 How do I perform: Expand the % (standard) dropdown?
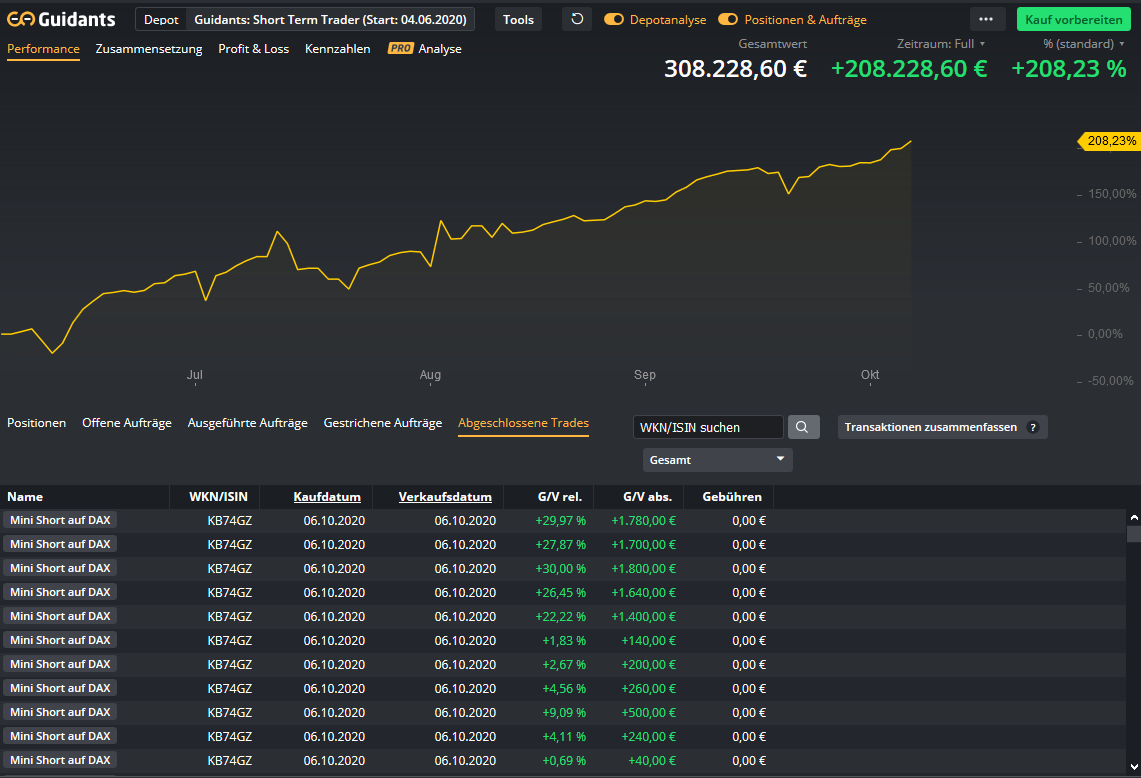[x=1084, y=44]
